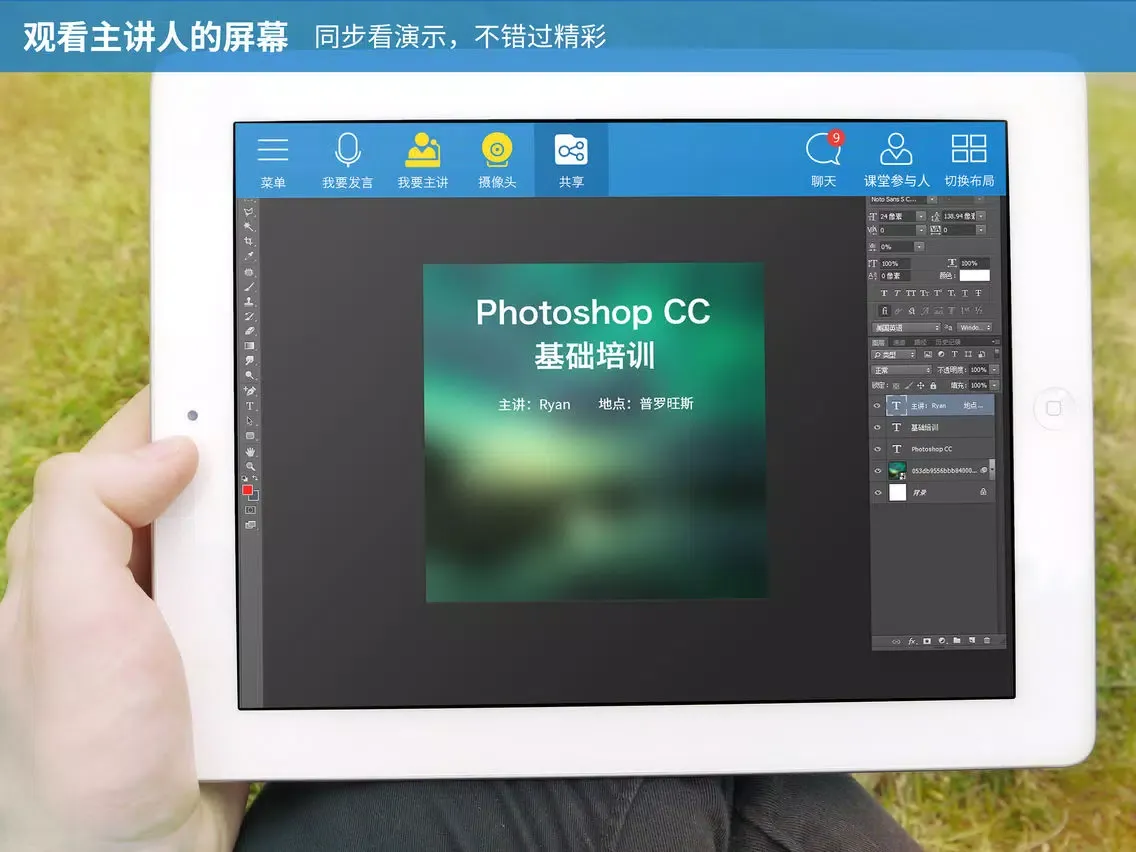Viewport: 1136px width, 852px height.
Task: Add a layer mask from Layers footer
Action: point(927,641)
